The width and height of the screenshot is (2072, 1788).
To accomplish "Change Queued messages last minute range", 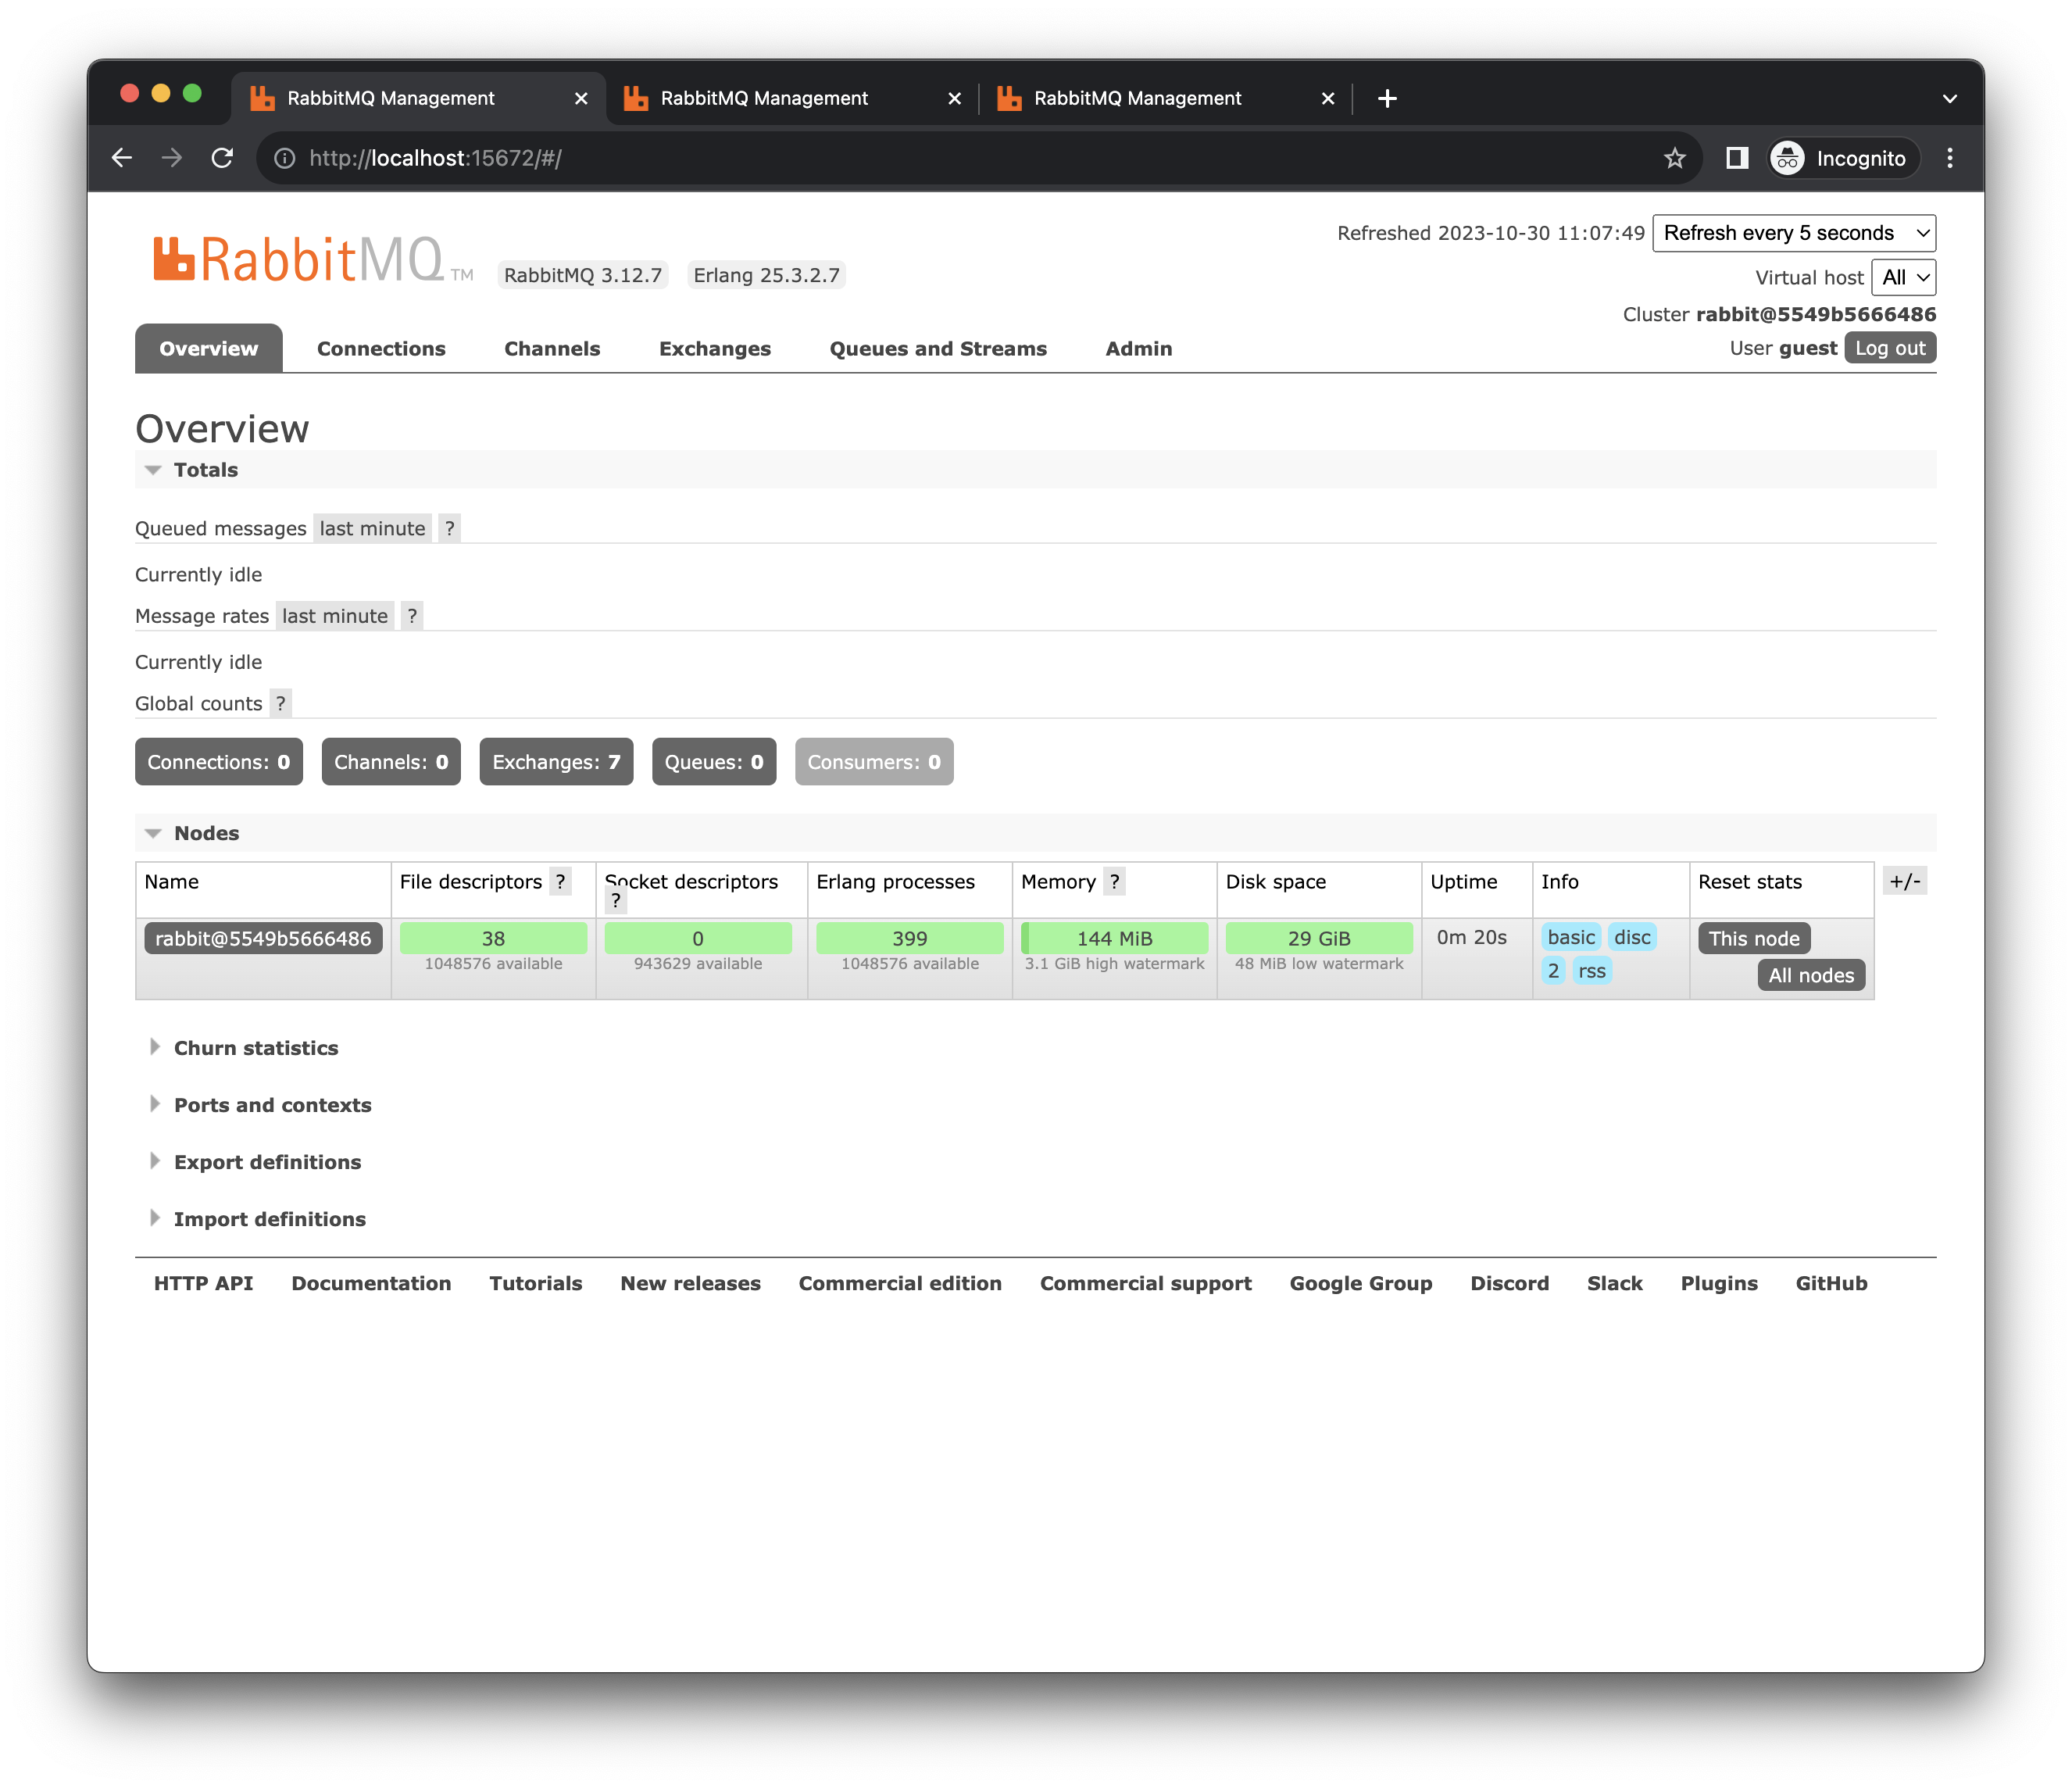I will pyautogui.click(x=372, y=528).
